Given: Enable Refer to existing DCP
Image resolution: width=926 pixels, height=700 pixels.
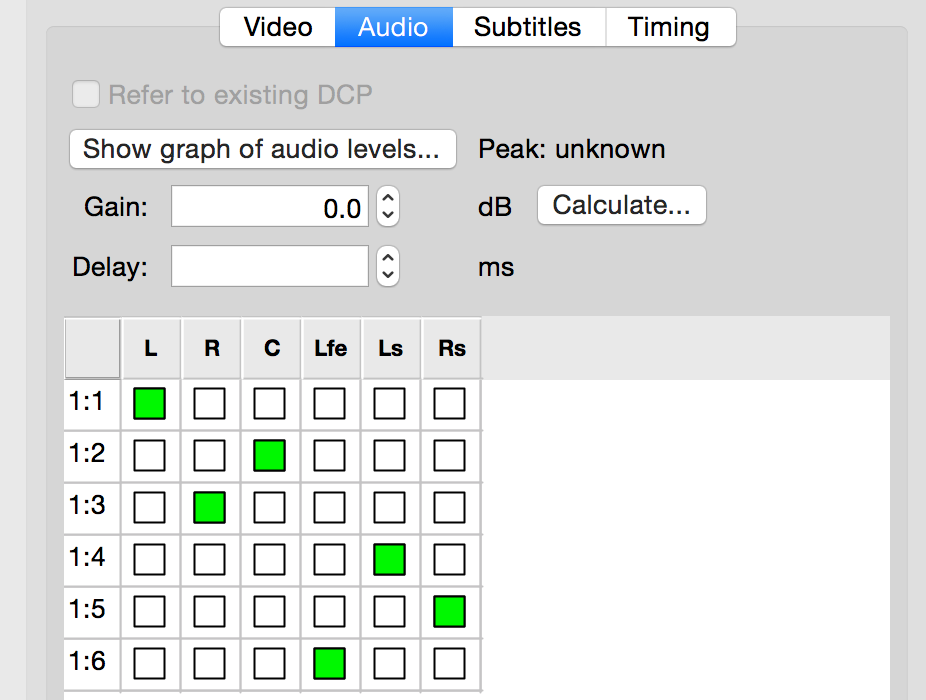Looking at the screenshot, I should (85, 94).
